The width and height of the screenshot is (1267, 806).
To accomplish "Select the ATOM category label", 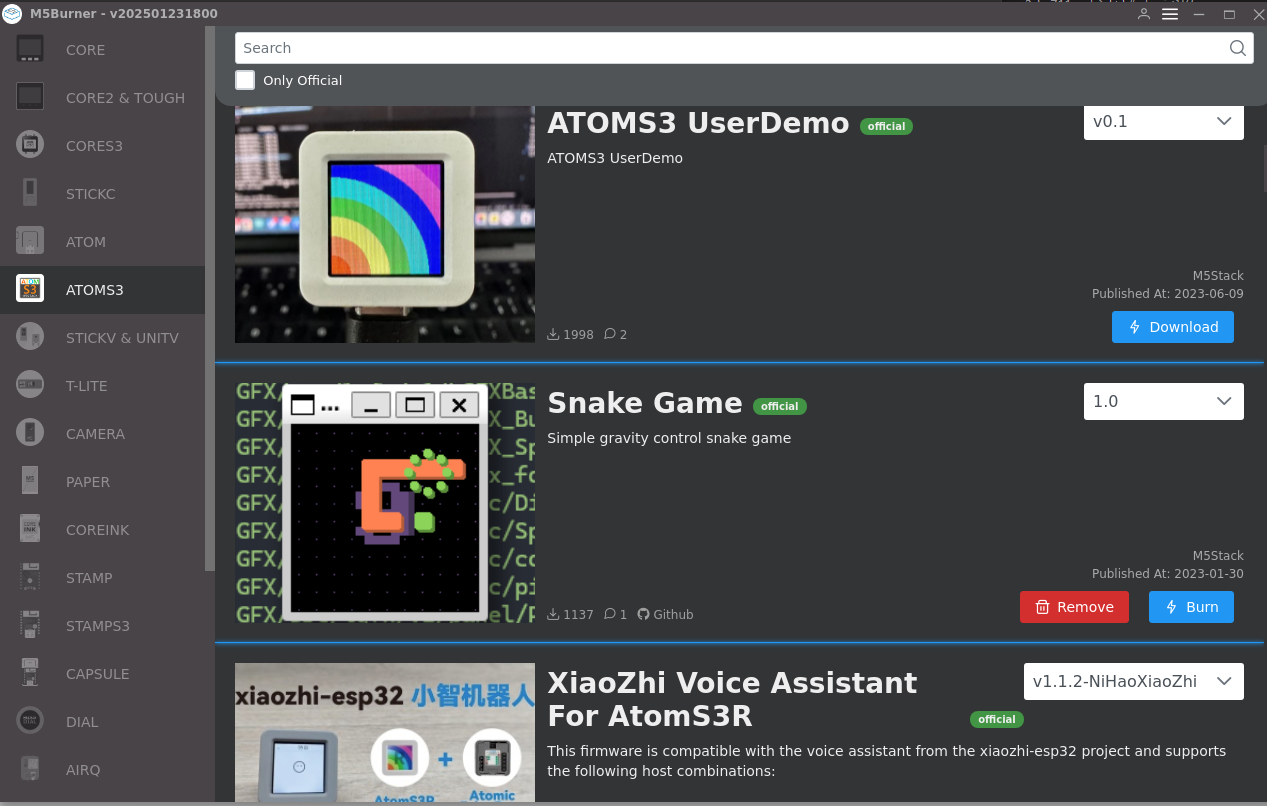I will [x=86, y=242].
